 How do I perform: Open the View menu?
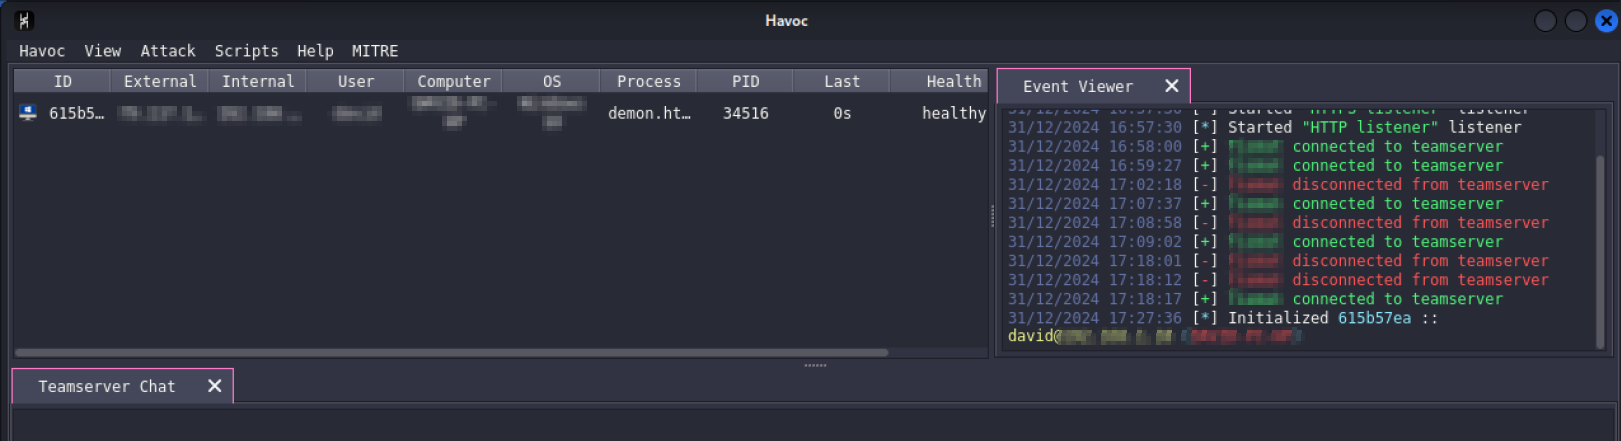tap(102, 51)
